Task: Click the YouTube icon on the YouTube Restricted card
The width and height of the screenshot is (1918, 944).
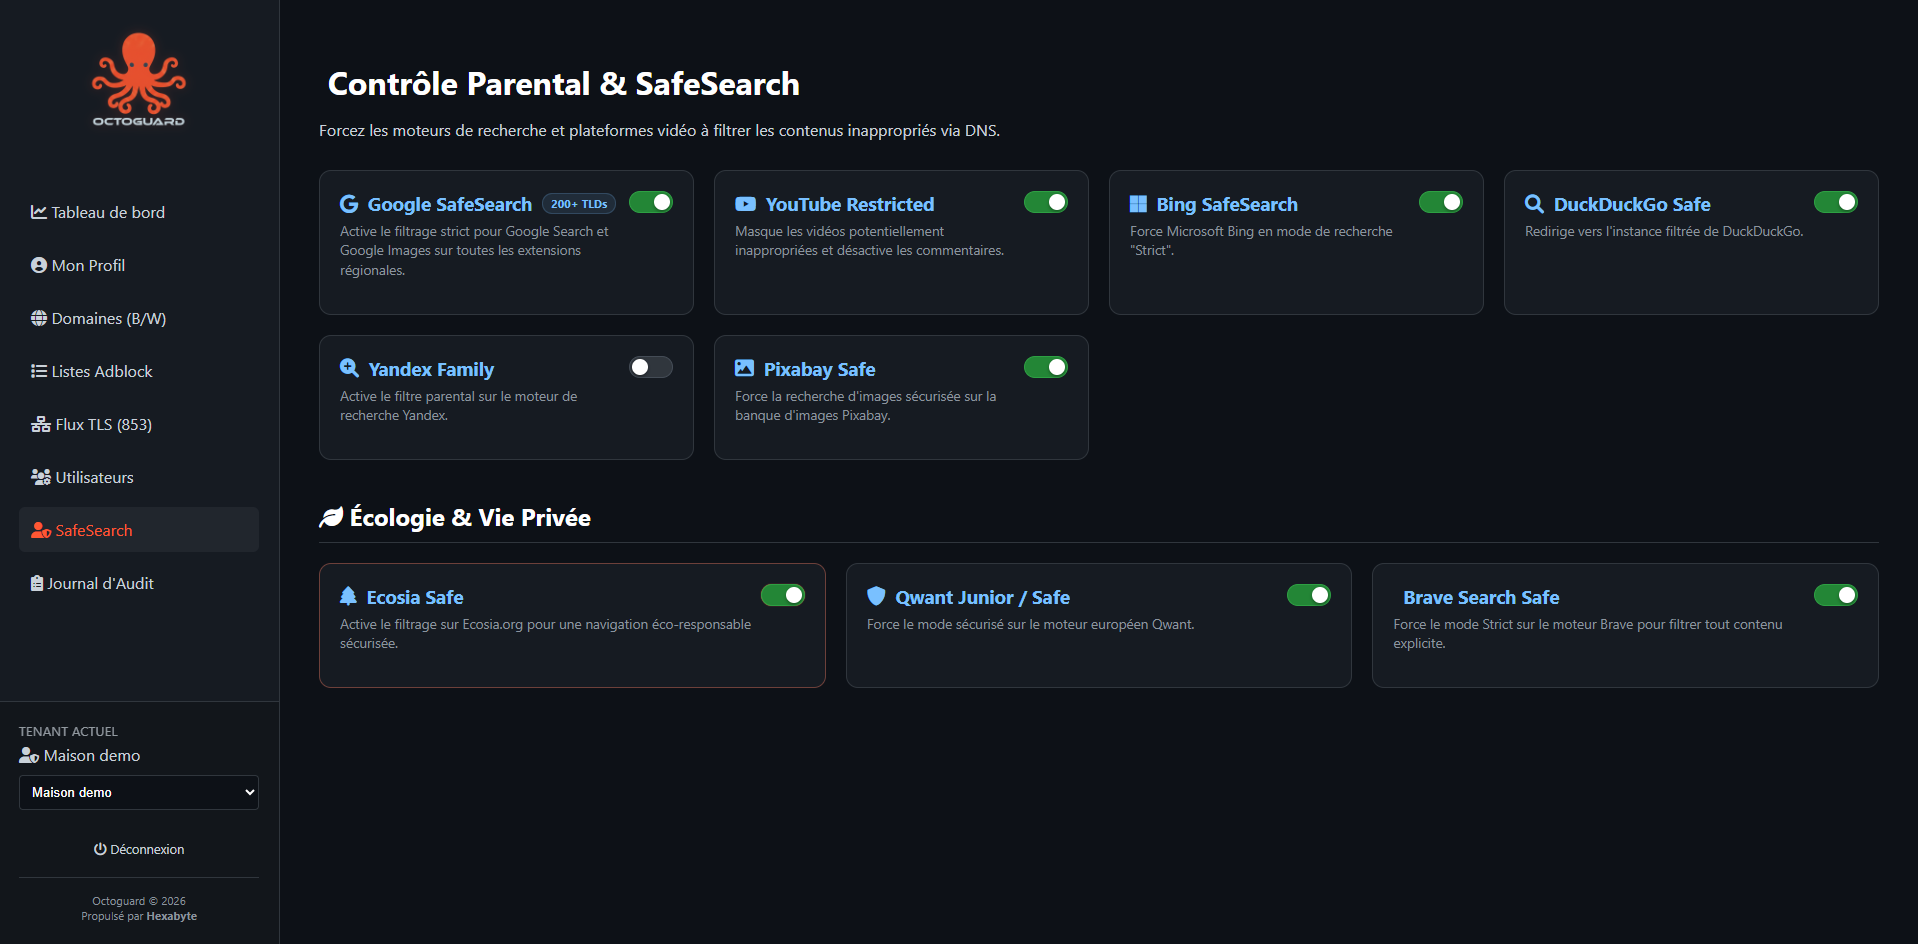Action: click(745, 203)
